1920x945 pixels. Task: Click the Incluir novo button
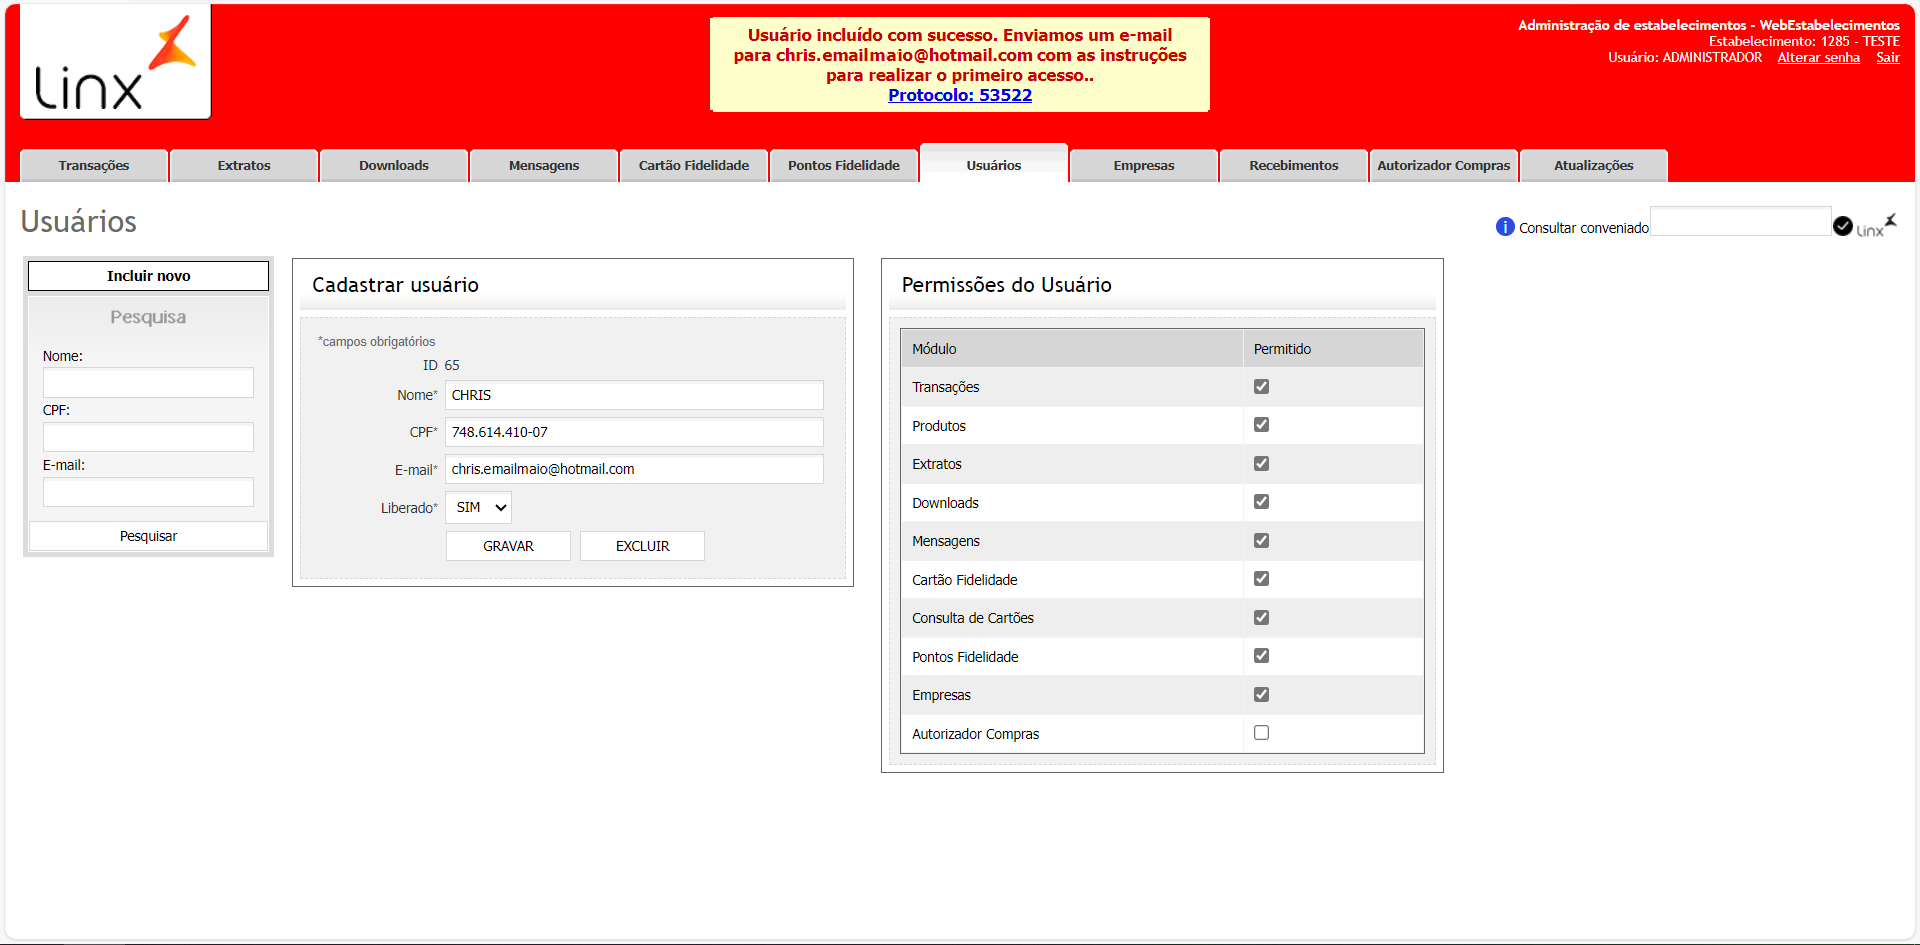pos(148,276)
